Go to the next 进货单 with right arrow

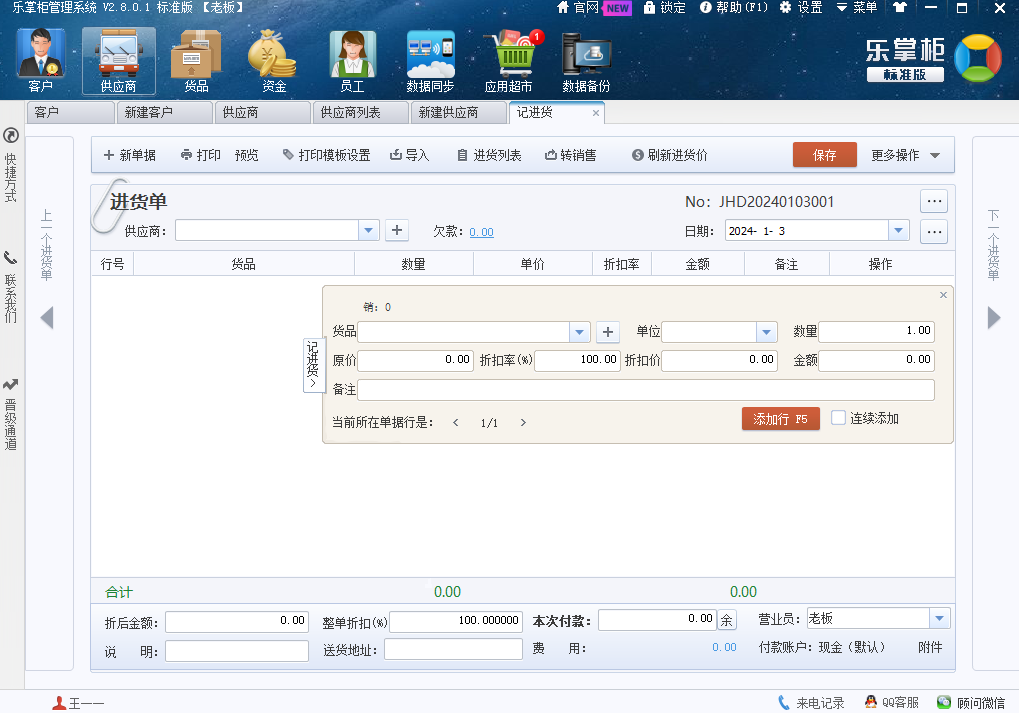pyautogui.click(x=993, y=318)
